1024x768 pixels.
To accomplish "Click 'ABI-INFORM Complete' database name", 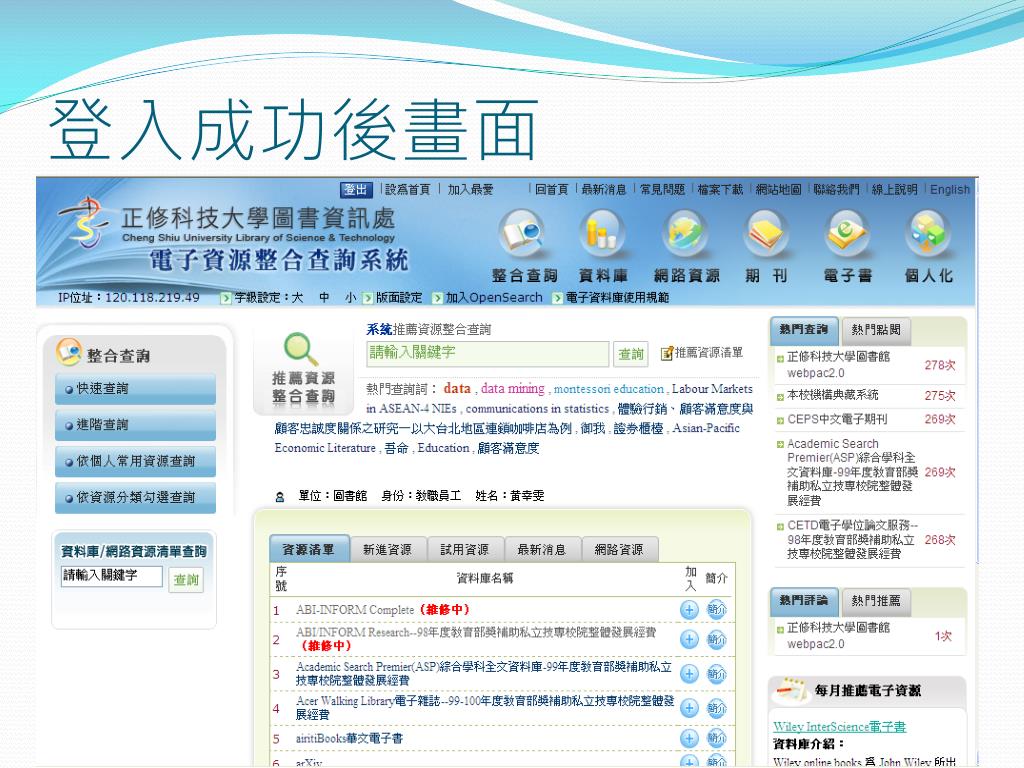I will 355,610.
